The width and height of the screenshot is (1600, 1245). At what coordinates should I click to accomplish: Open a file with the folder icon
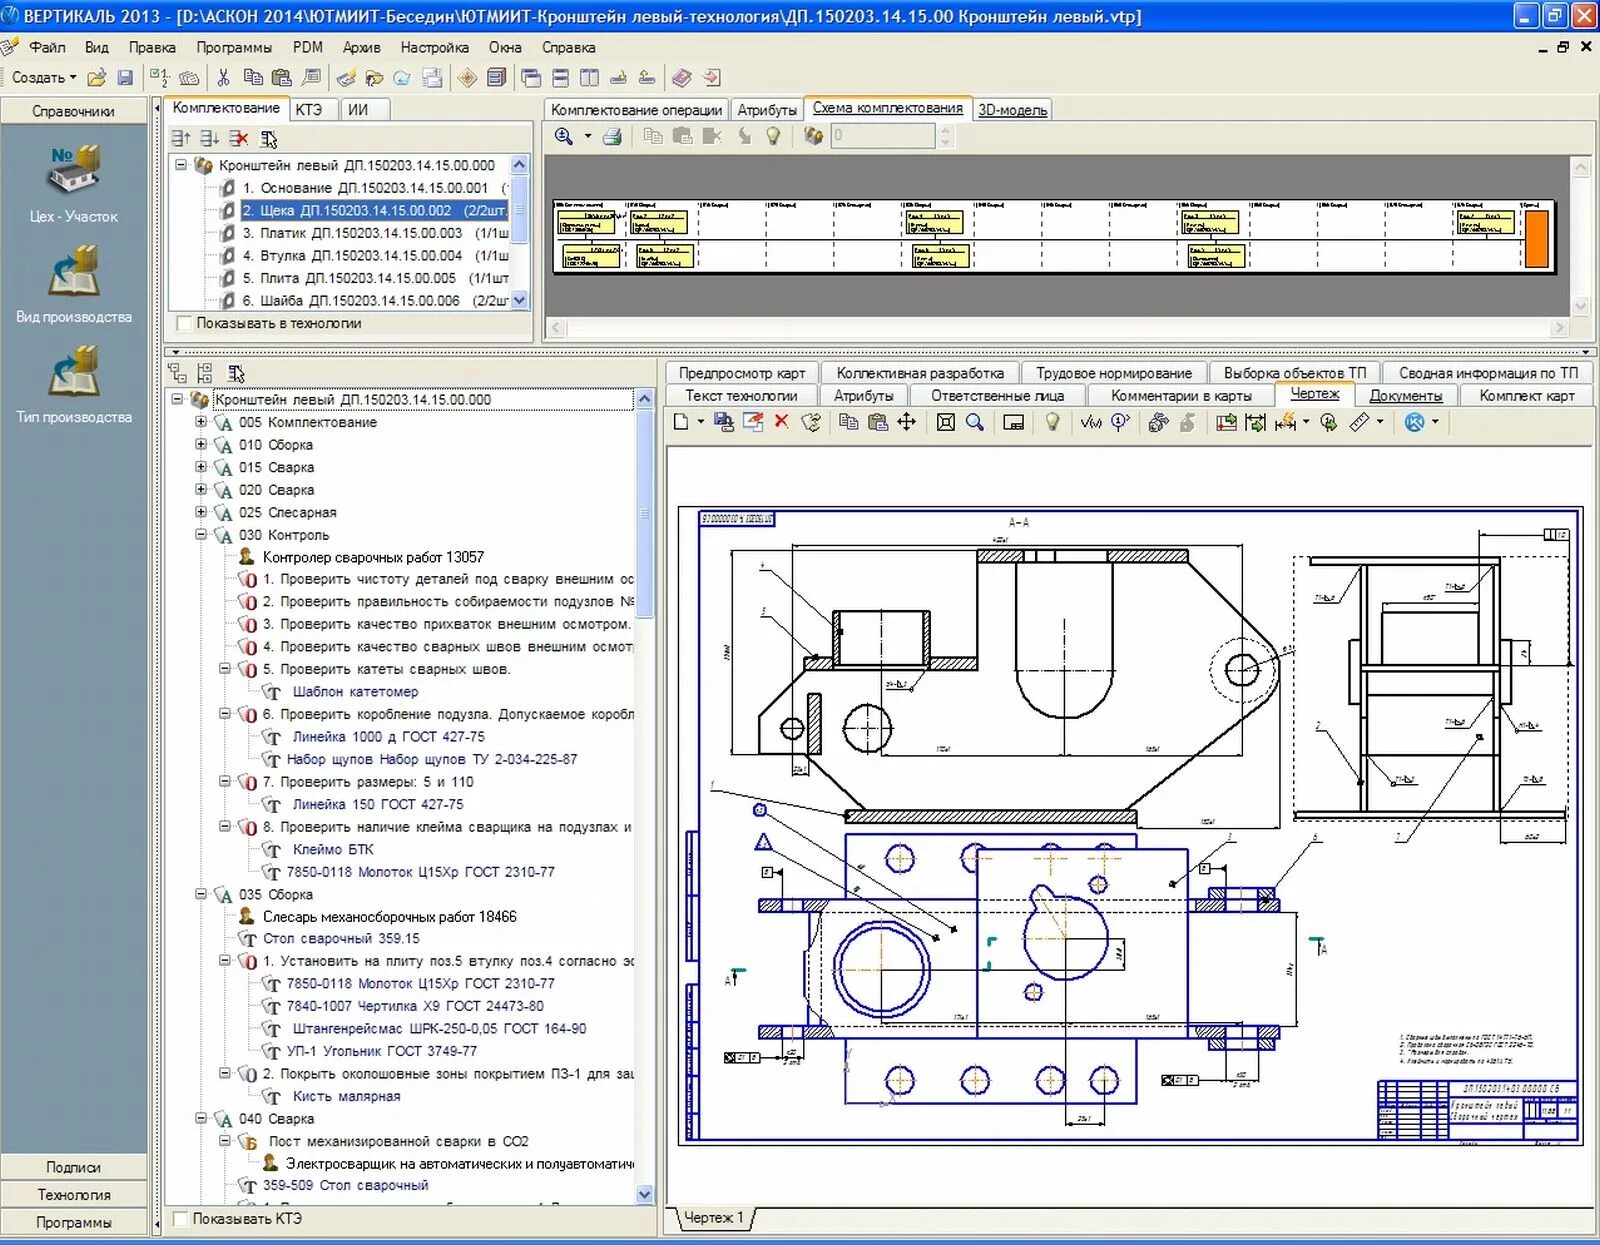click(x=97, y=78)
